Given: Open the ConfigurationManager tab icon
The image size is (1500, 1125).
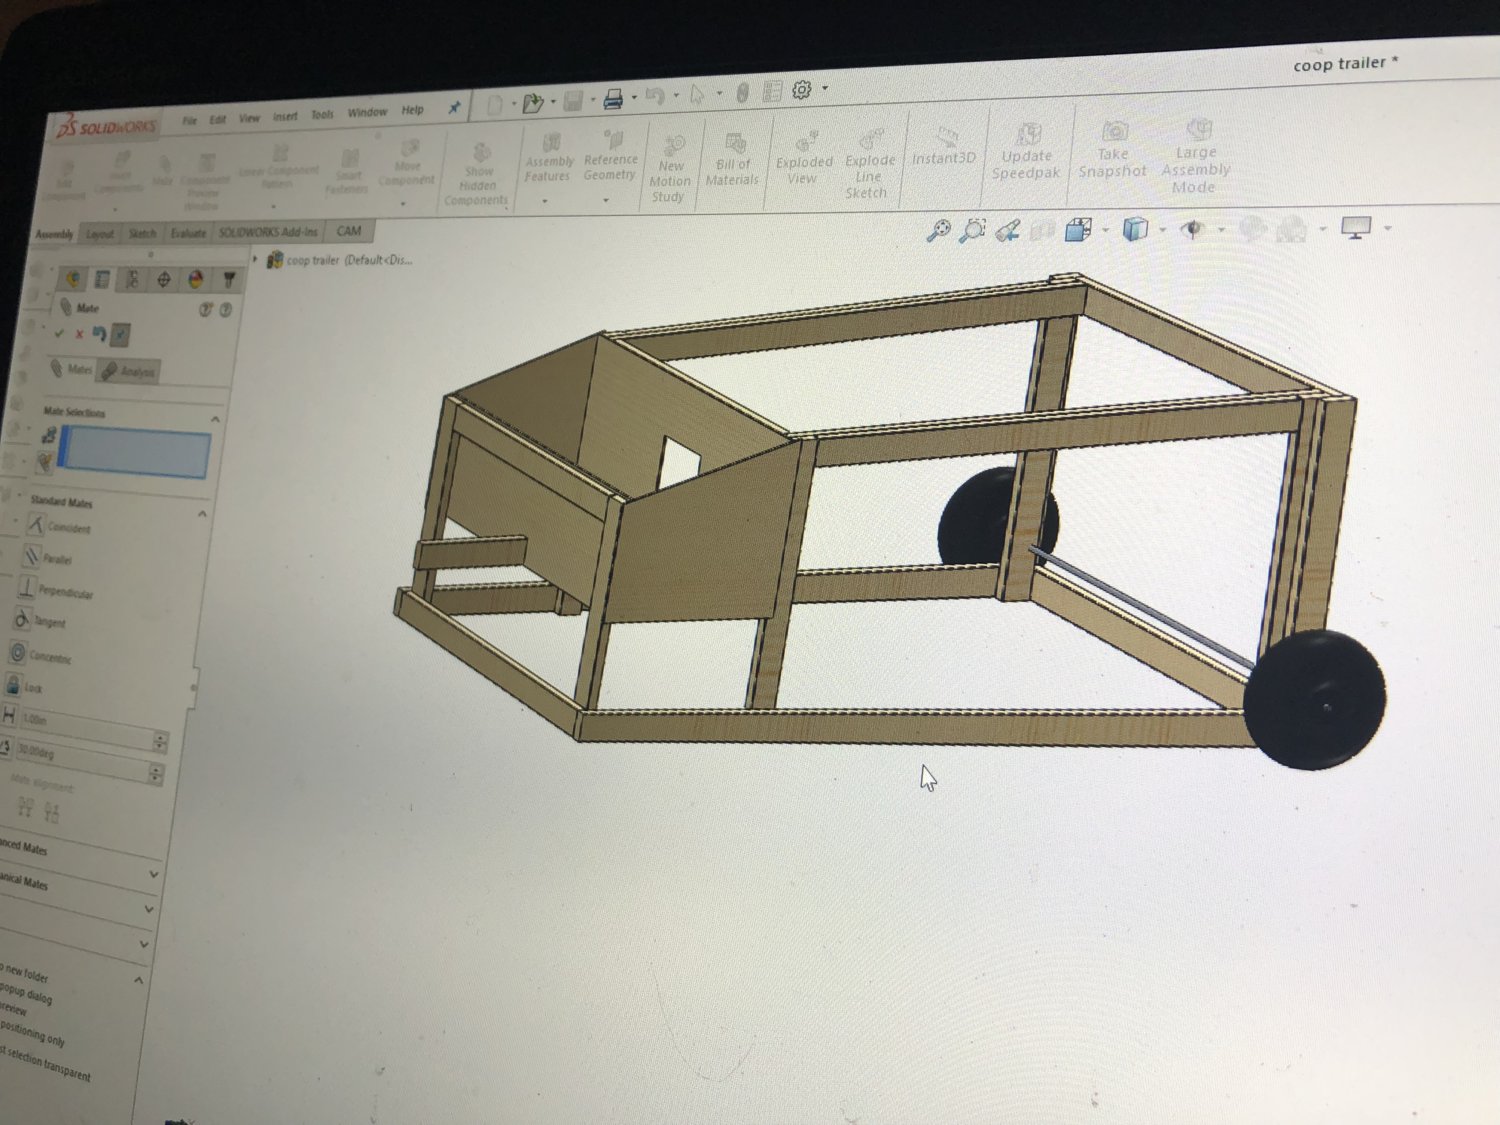Looking at the screenshot, I should click(132, 279).
